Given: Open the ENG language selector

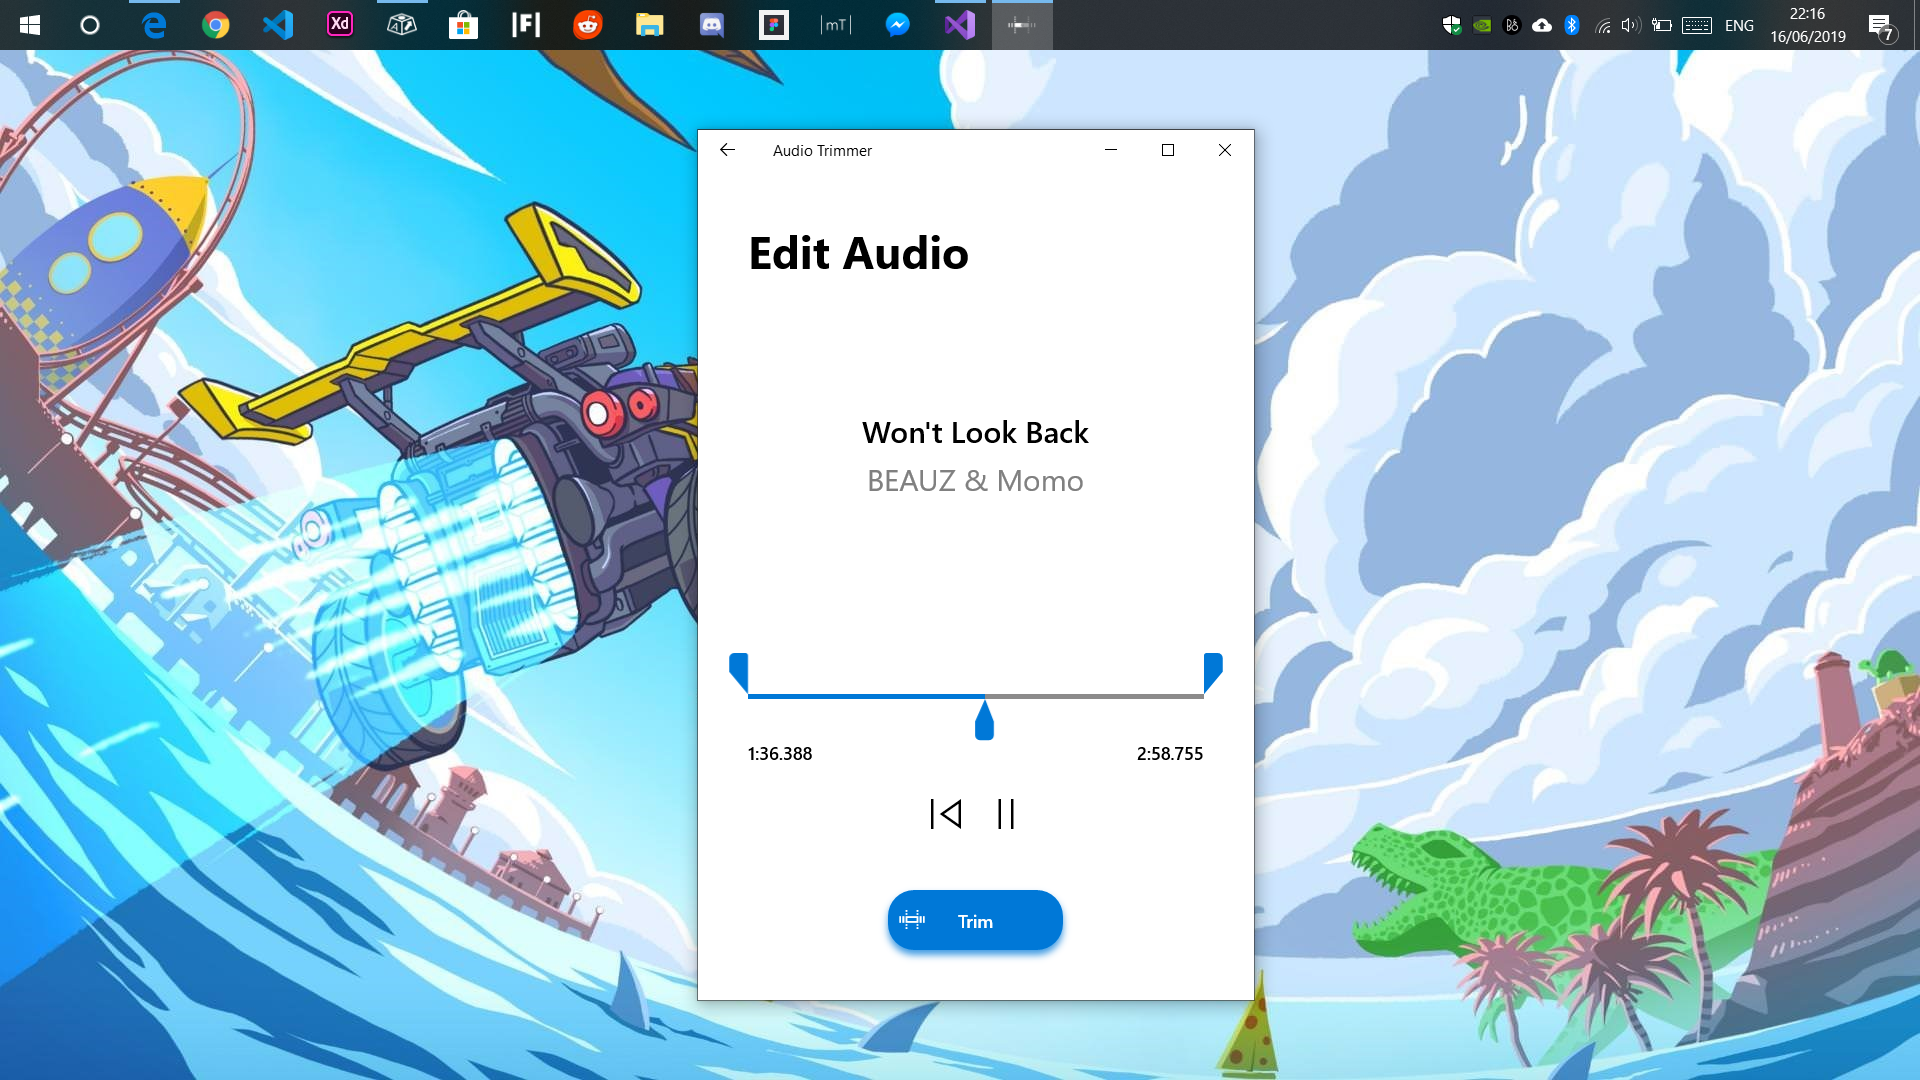Looking at the screenshot, I should (1740, 25).
